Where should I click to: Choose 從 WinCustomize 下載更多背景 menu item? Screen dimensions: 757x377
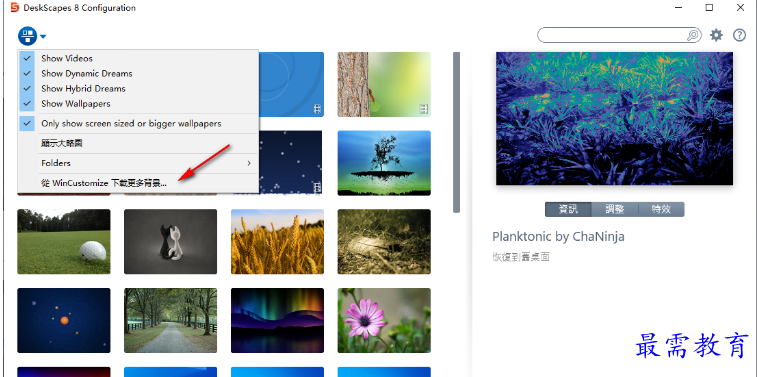138,183
